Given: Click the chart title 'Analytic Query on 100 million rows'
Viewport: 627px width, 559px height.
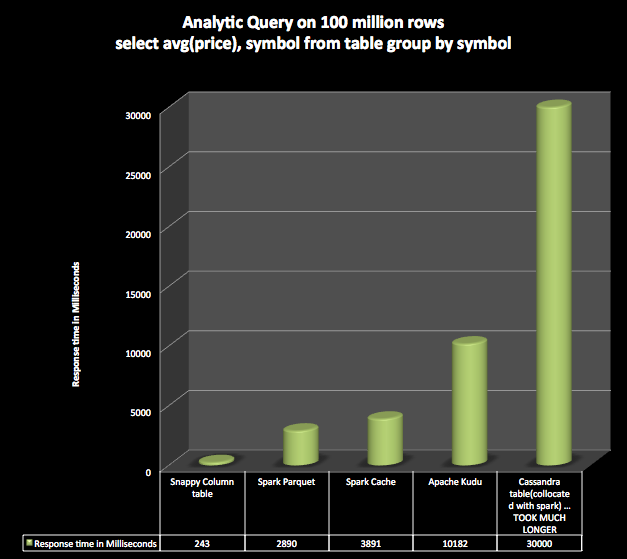Looking at the screenshot, I should tap(313, 23).
